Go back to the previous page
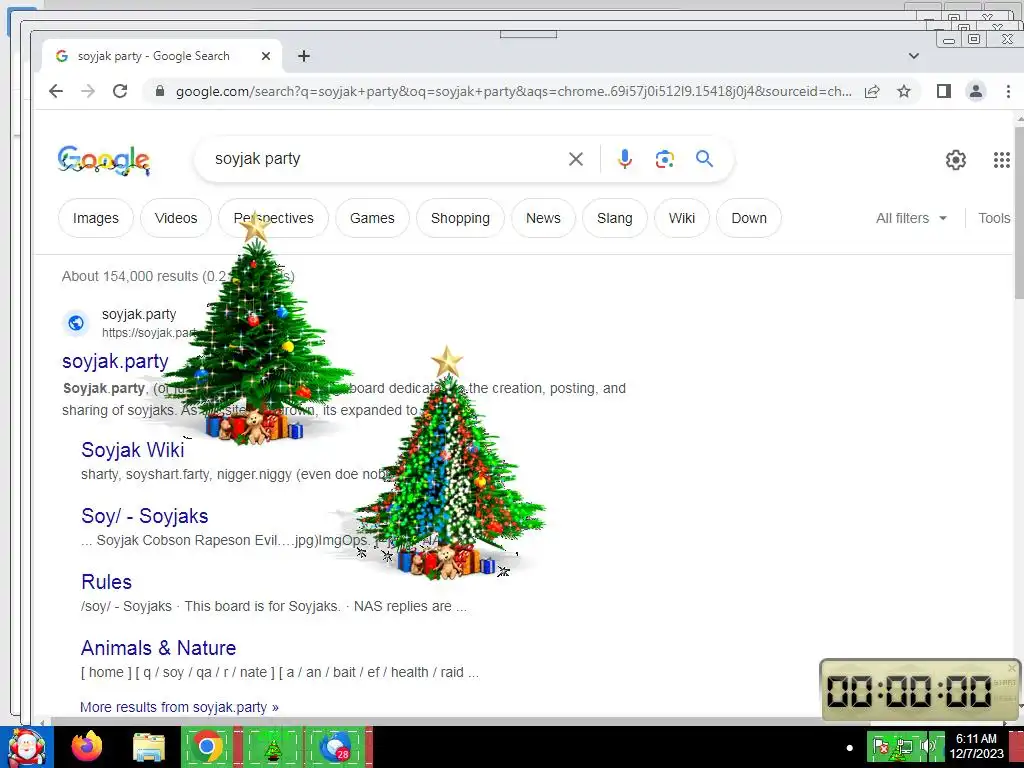 point(56,91)
